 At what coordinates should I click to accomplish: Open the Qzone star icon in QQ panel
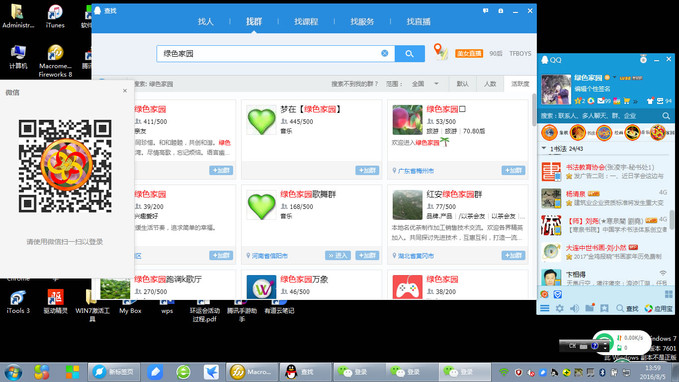578,101
